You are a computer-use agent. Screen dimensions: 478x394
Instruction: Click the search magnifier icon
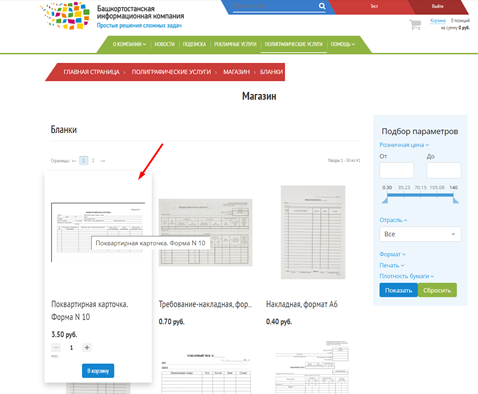point(322,6)
